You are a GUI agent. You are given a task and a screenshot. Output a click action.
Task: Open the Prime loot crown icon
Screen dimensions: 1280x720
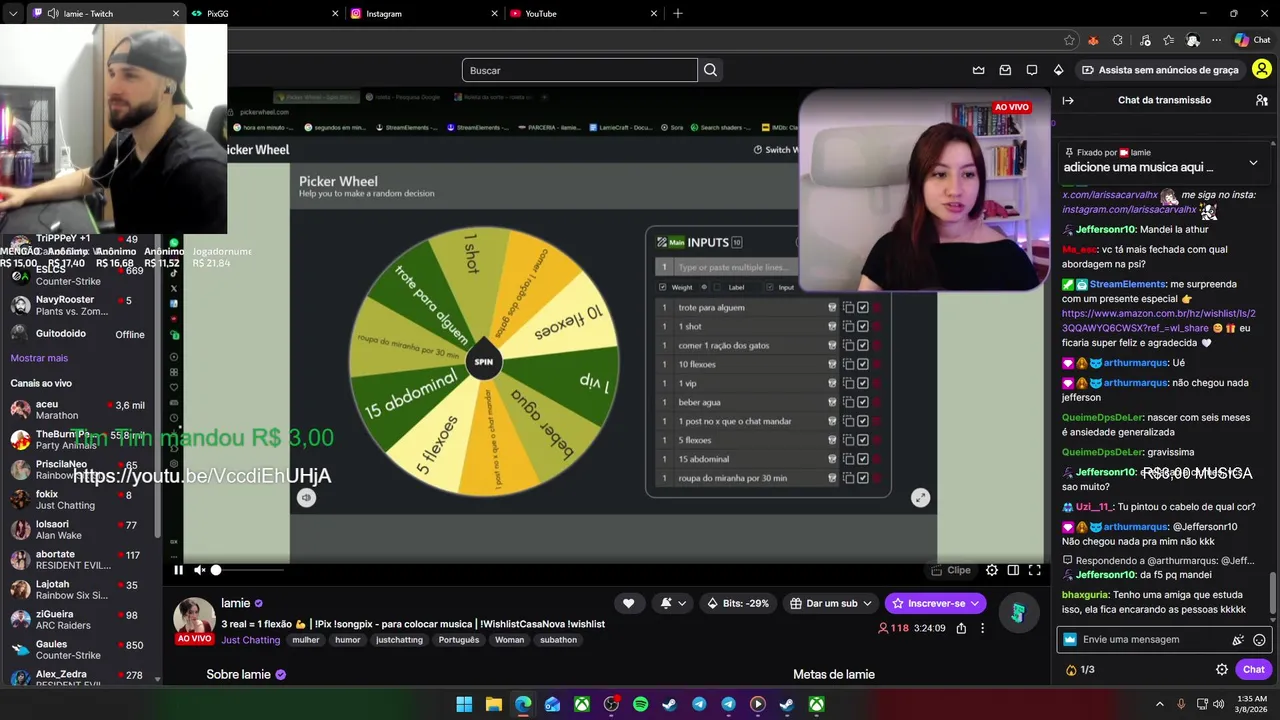(x=978, y=70)
